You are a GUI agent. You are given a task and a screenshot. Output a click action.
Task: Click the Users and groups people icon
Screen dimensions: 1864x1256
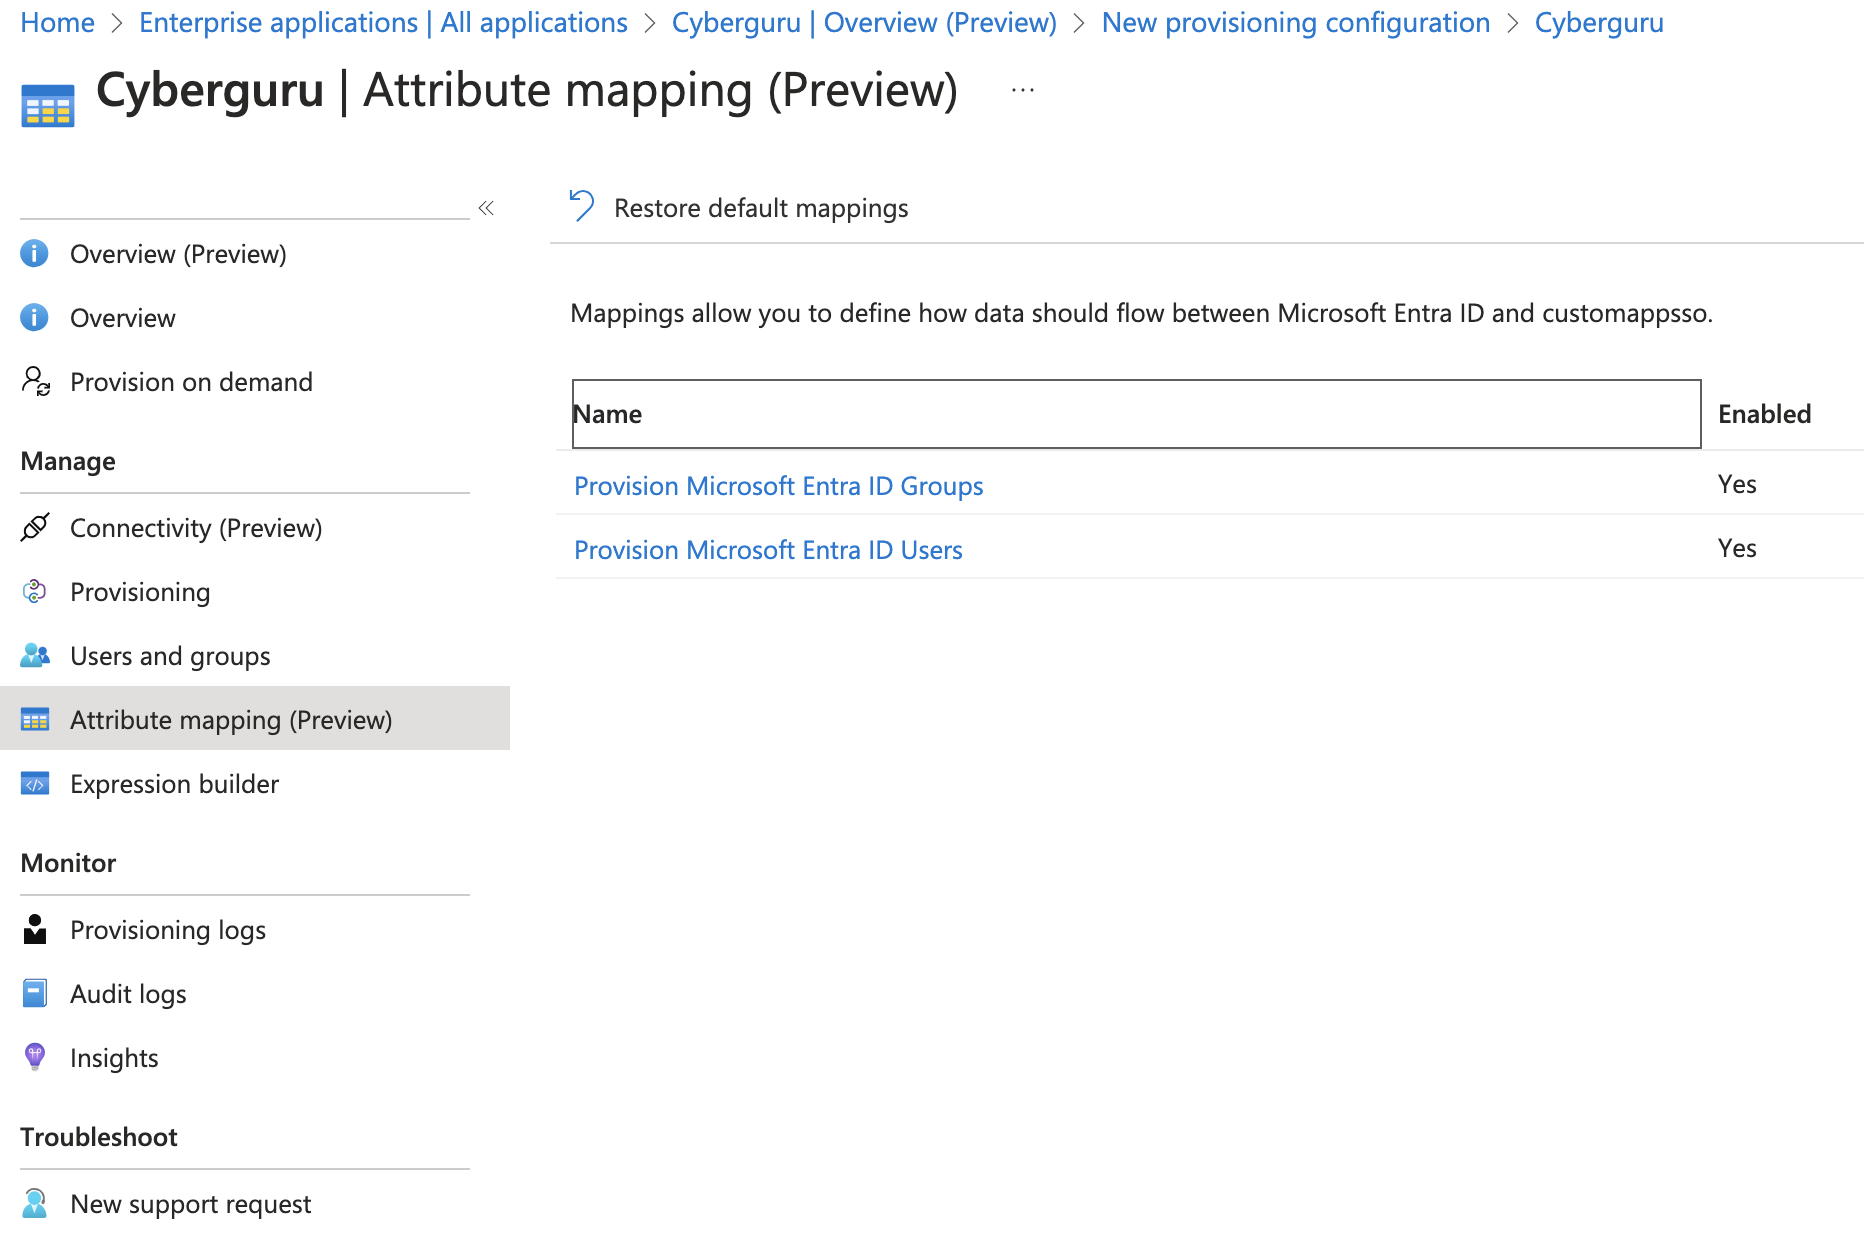coord(35,656)
